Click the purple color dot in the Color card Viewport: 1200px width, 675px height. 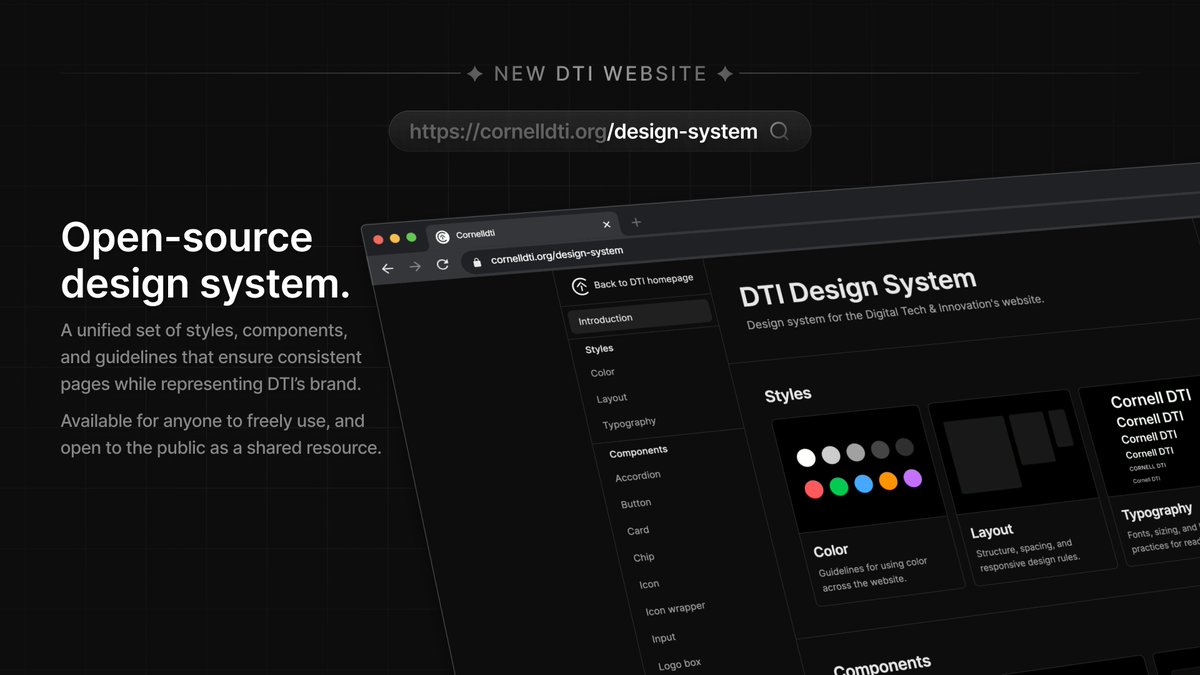point(912,478)
